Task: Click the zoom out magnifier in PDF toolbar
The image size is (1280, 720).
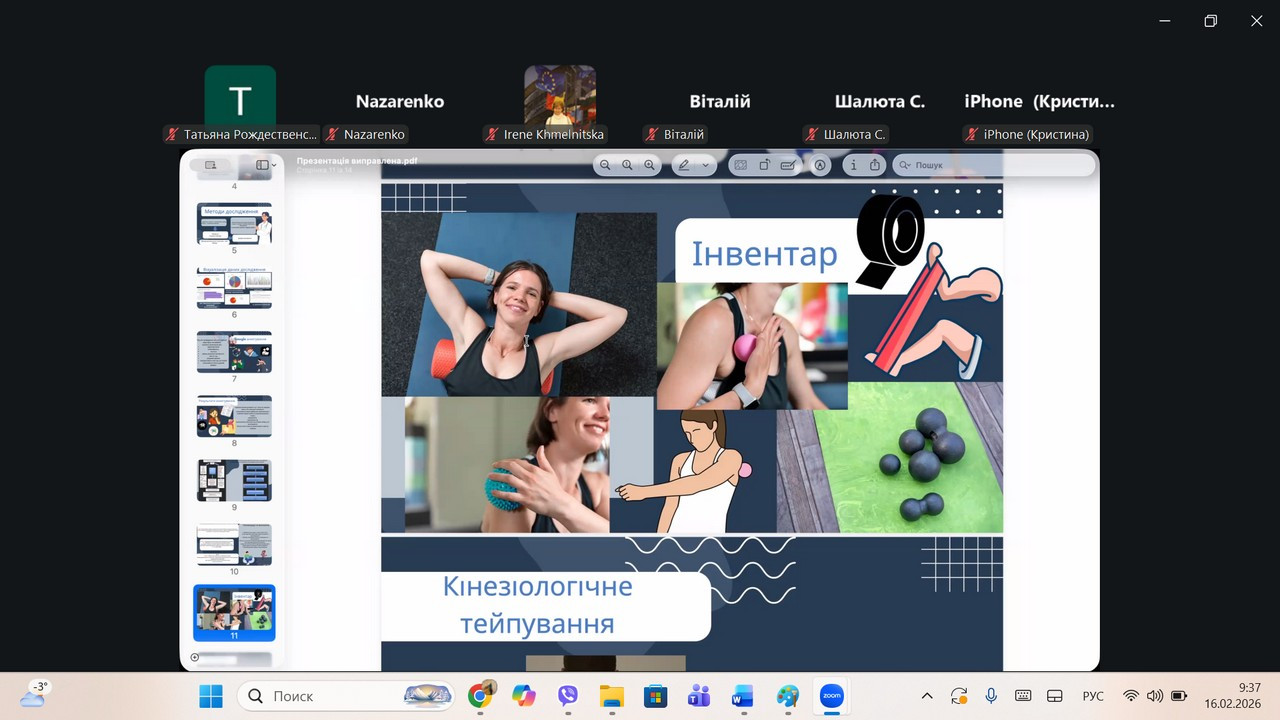Action: pyautogui.click(x=605, y=166)
